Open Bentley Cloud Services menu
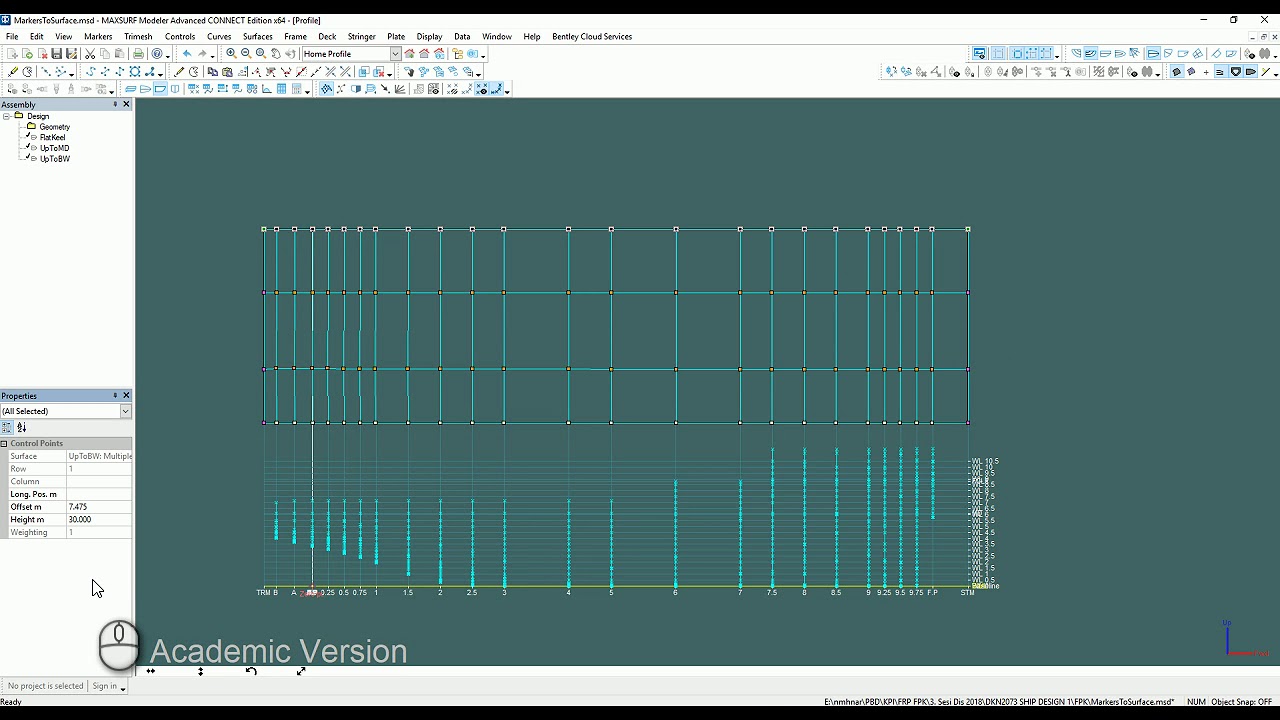 pyautogui.click(x=592, y=36)
